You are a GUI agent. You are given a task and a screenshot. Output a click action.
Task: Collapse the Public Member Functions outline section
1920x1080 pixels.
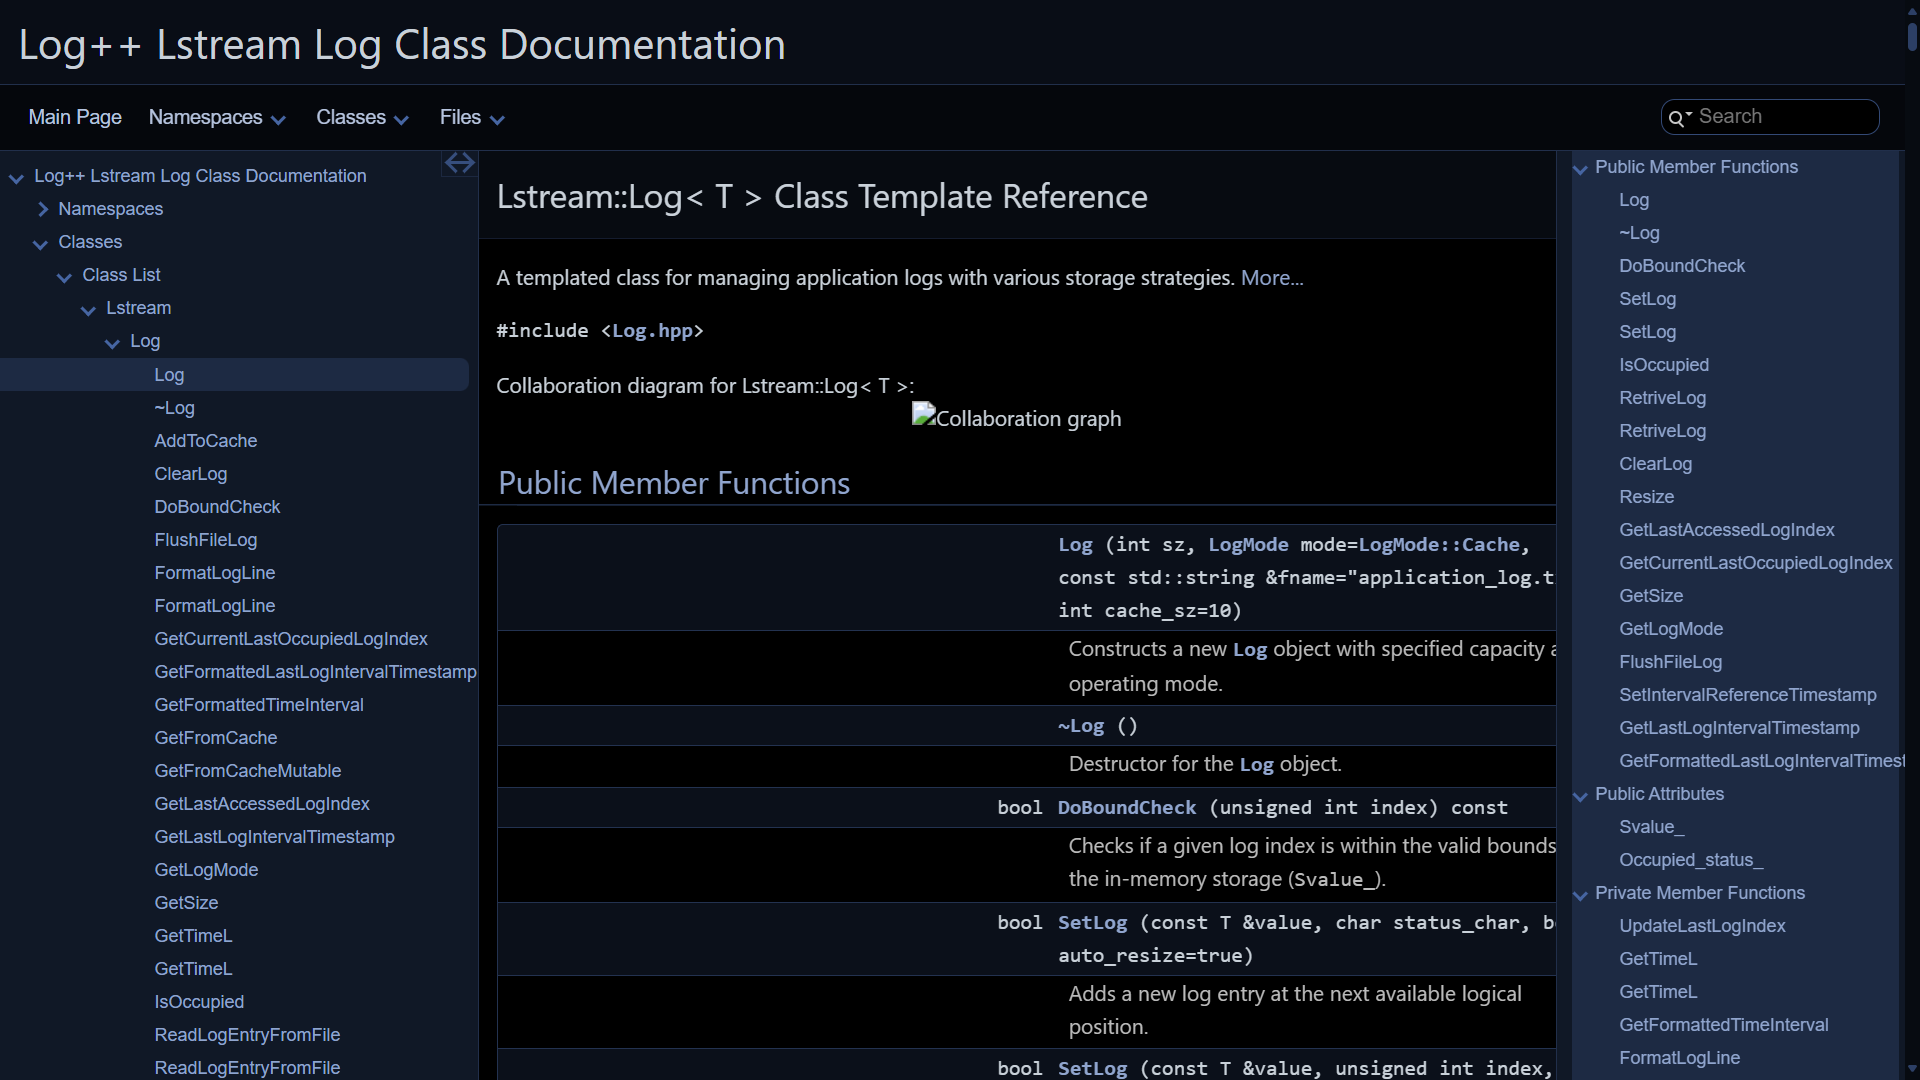(x=1581, y=169)
